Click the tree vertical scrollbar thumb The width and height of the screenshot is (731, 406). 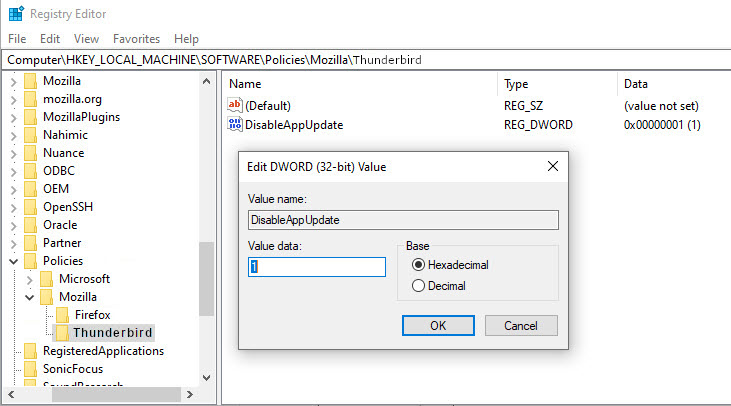[207, 279]
